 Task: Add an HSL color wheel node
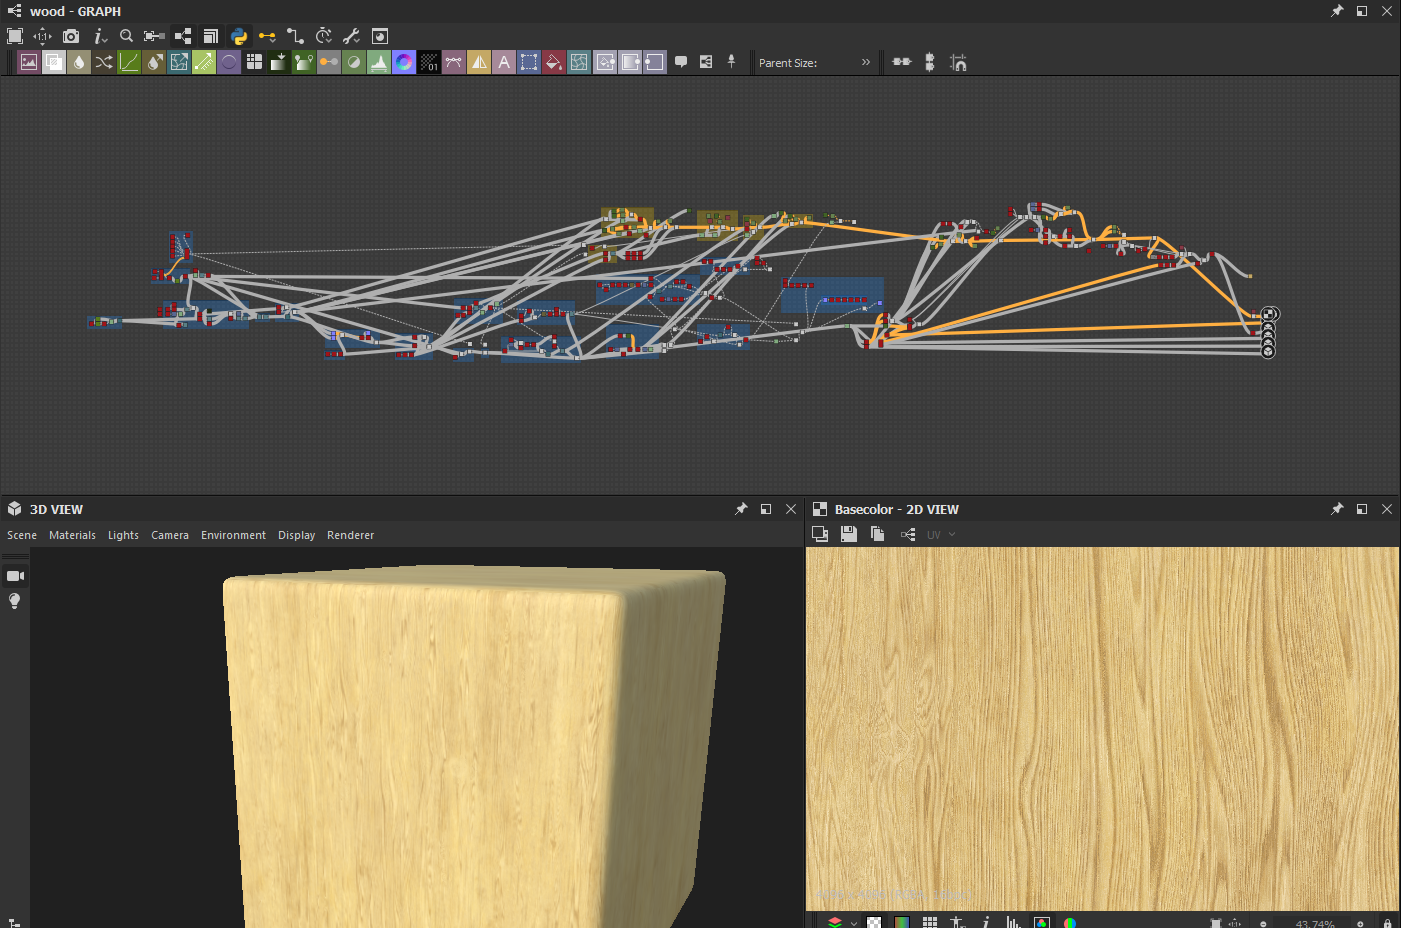point(404,62)
